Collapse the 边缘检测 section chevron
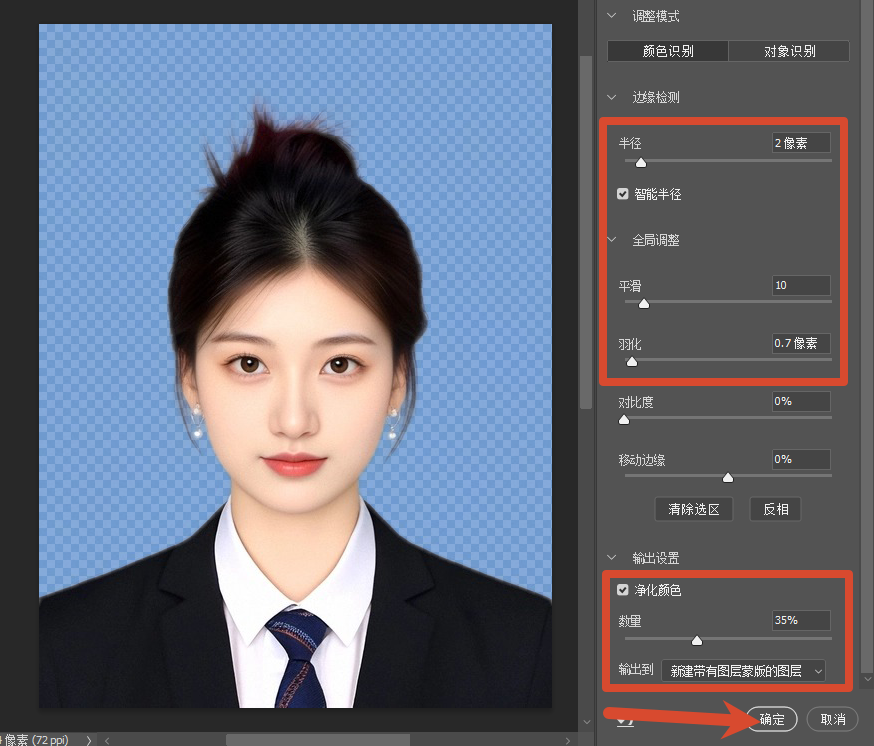The width and height of the screenshot is (874, 746). click(611, 97)
